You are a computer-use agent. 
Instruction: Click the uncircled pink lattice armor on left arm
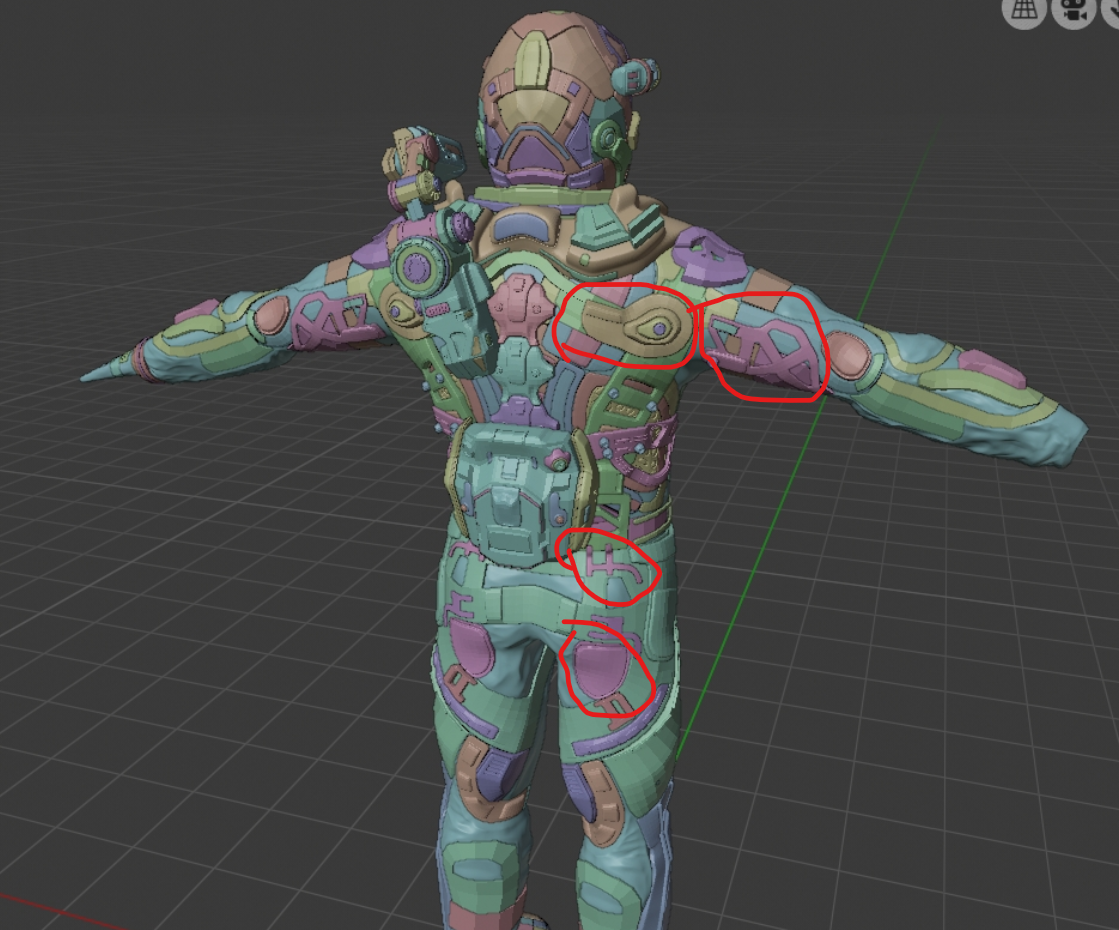(327, 322)
